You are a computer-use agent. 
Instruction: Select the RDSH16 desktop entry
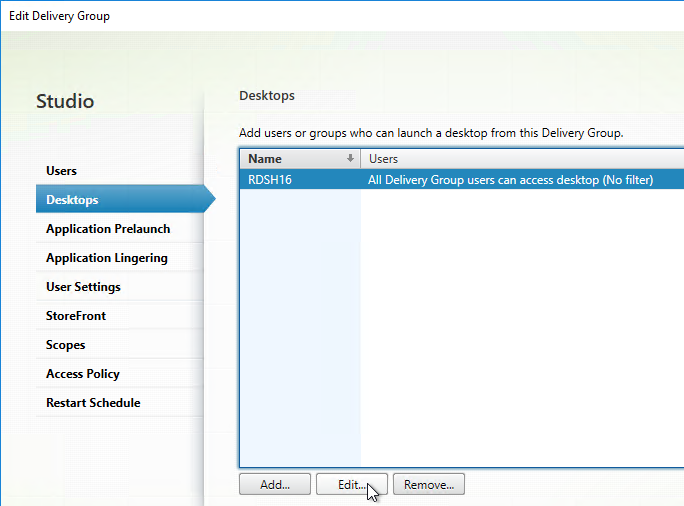[x=269, y=180]
